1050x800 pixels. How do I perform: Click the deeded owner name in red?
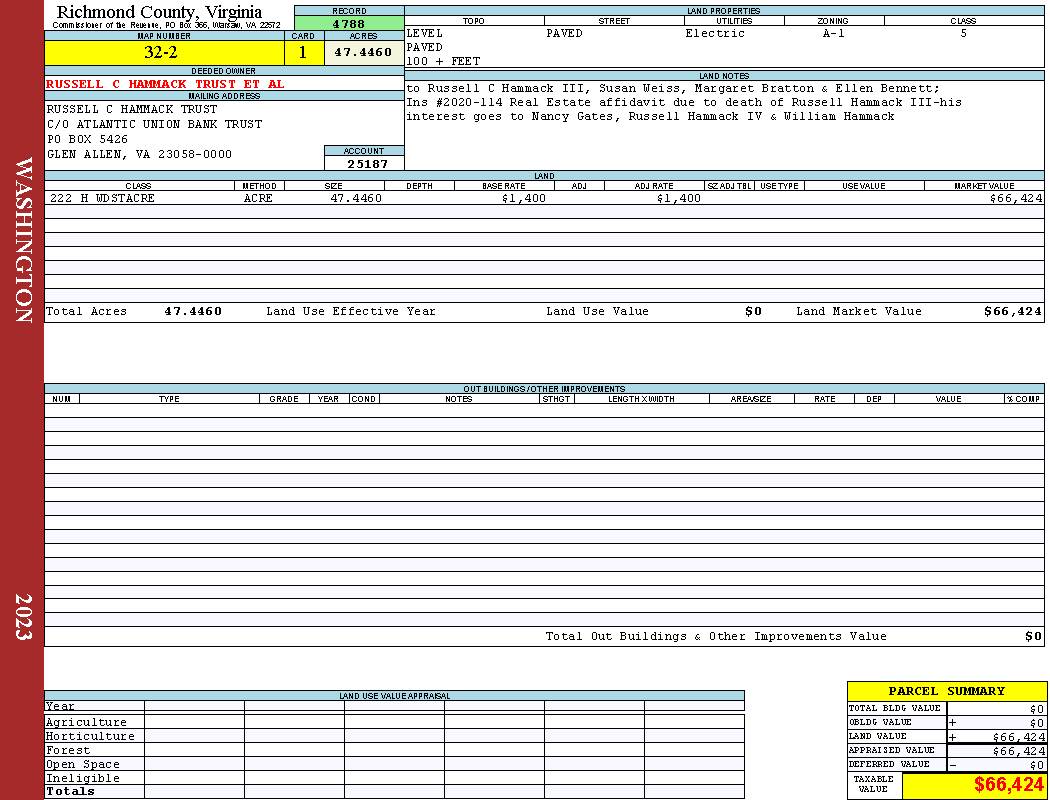(165, 84)
